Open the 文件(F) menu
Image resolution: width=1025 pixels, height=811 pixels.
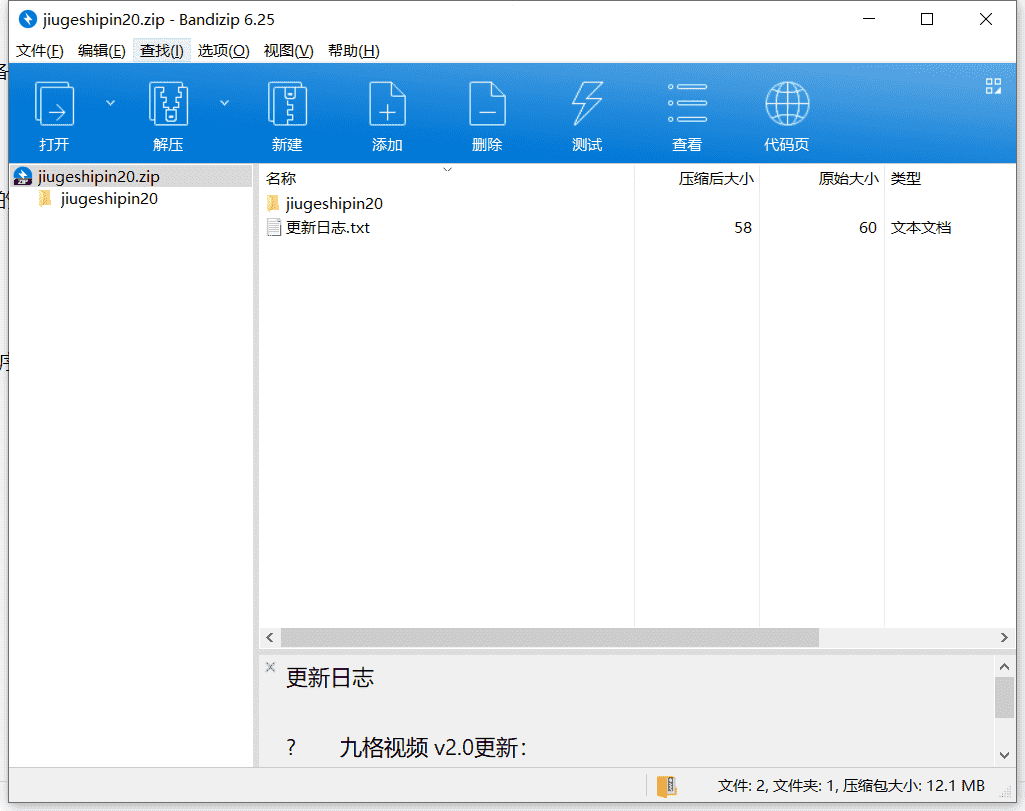pos(40,51)
